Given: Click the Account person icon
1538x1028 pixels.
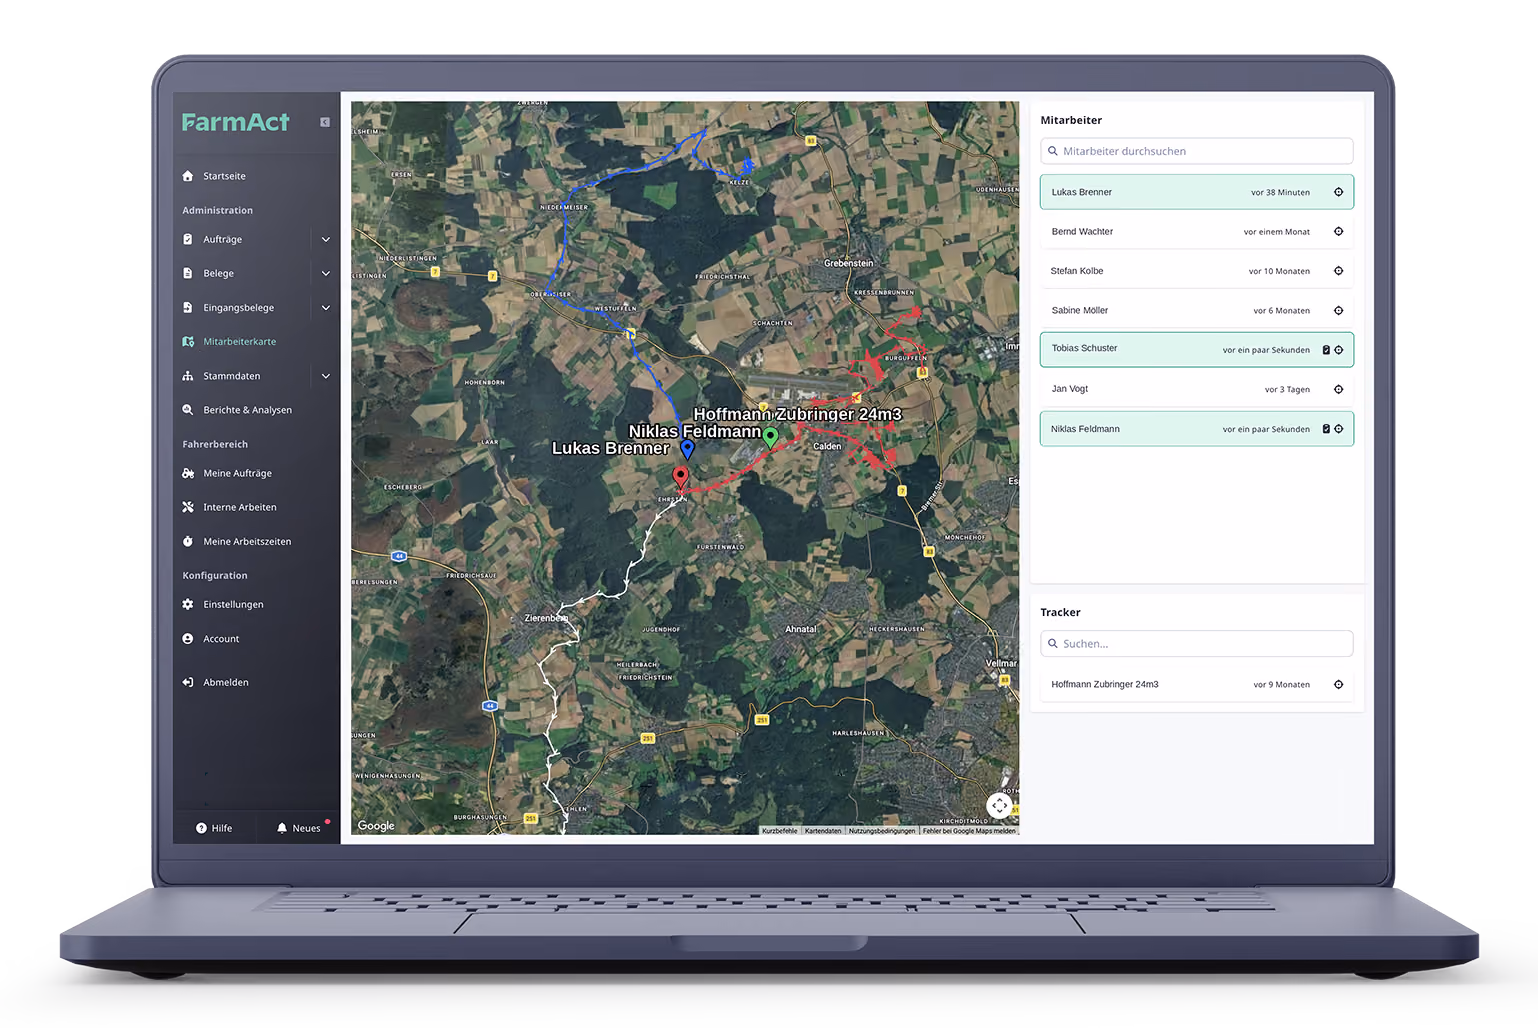Looking at the screenshot, I should pyautogui.click(x=188, y=639).
